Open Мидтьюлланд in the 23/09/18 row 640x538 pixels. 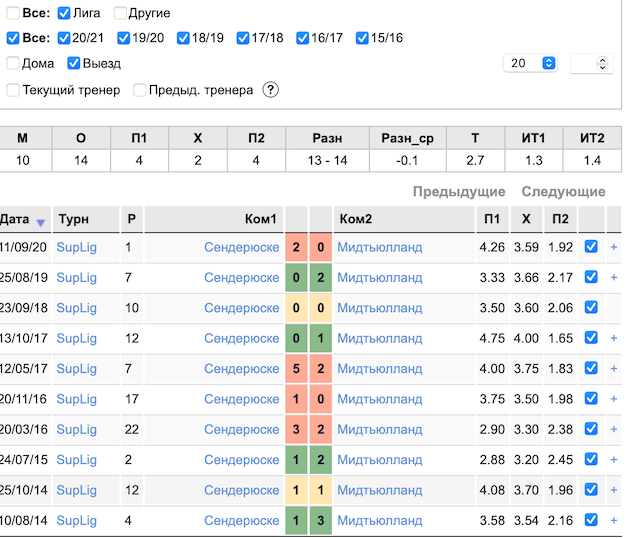tap(379, 308)
